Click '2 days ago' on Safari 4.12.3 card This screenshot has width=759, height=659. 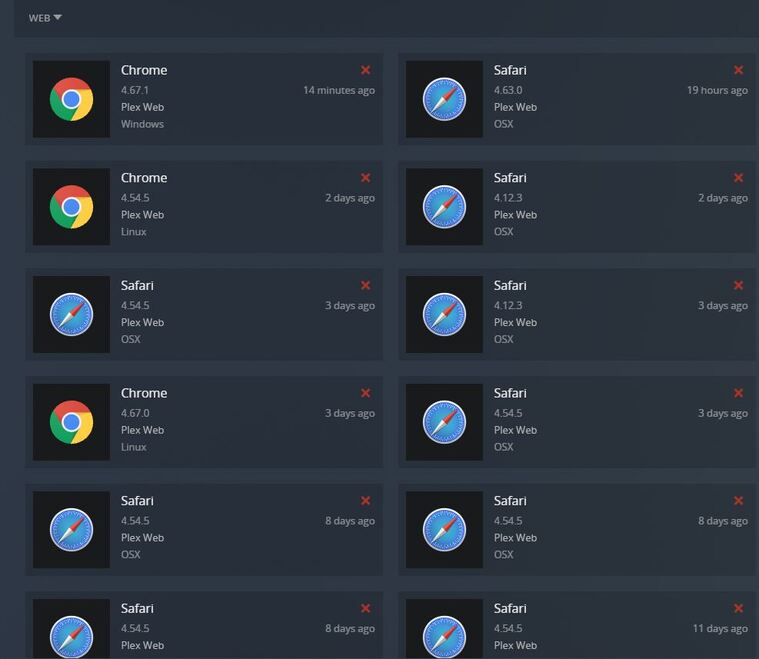[x=723, y=198]
